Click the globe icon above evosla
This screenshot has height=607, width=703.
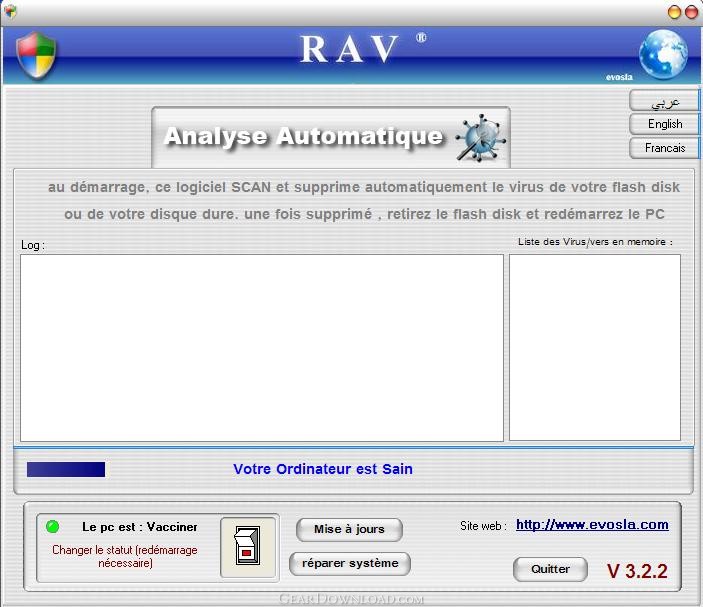point(663,54)
